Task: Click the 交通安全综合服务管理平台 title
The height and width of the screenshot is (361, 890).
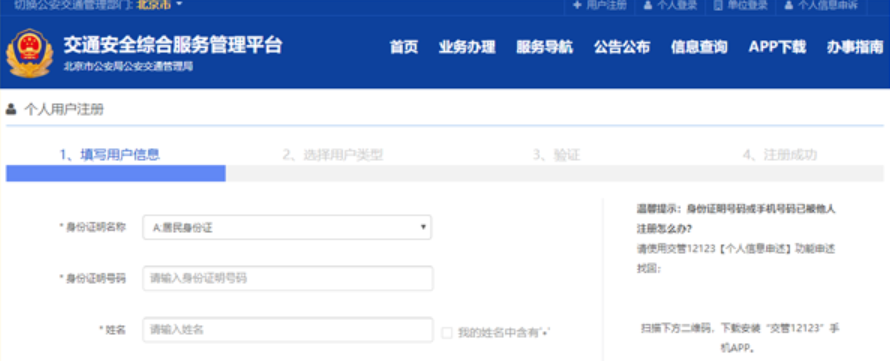Action: coord(173,45)
